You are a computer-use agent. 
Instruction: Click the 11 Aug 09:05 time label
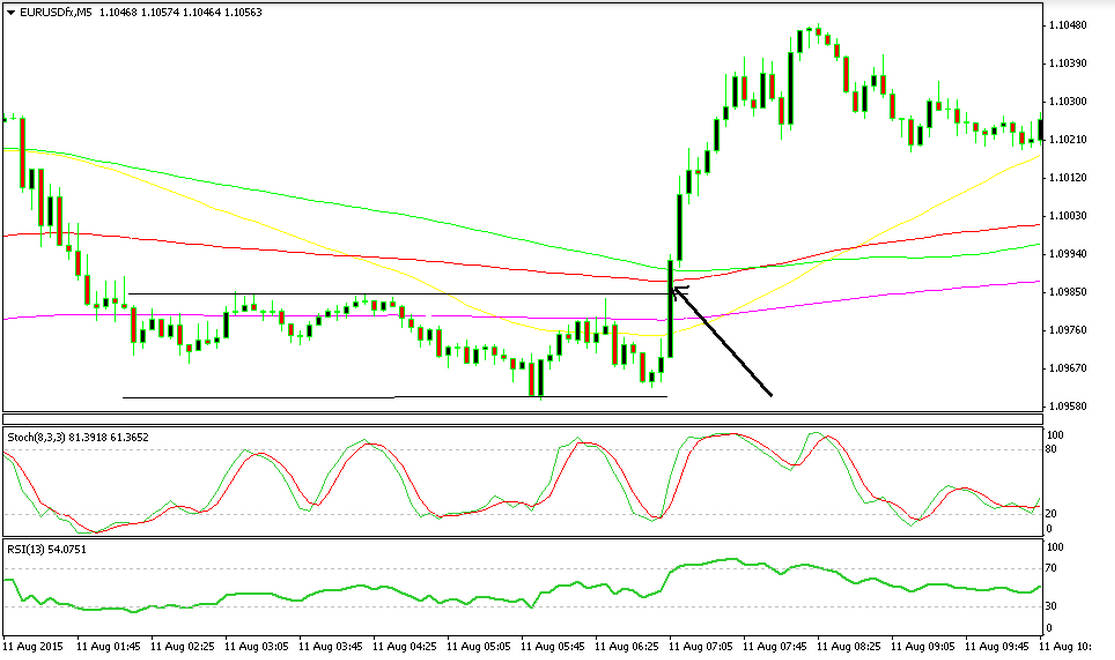[x=922, y=646]
